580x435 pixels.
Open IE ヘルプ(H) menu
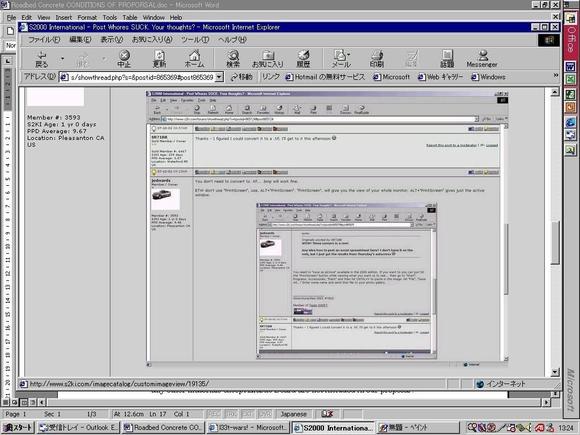[x=232, y=40]
